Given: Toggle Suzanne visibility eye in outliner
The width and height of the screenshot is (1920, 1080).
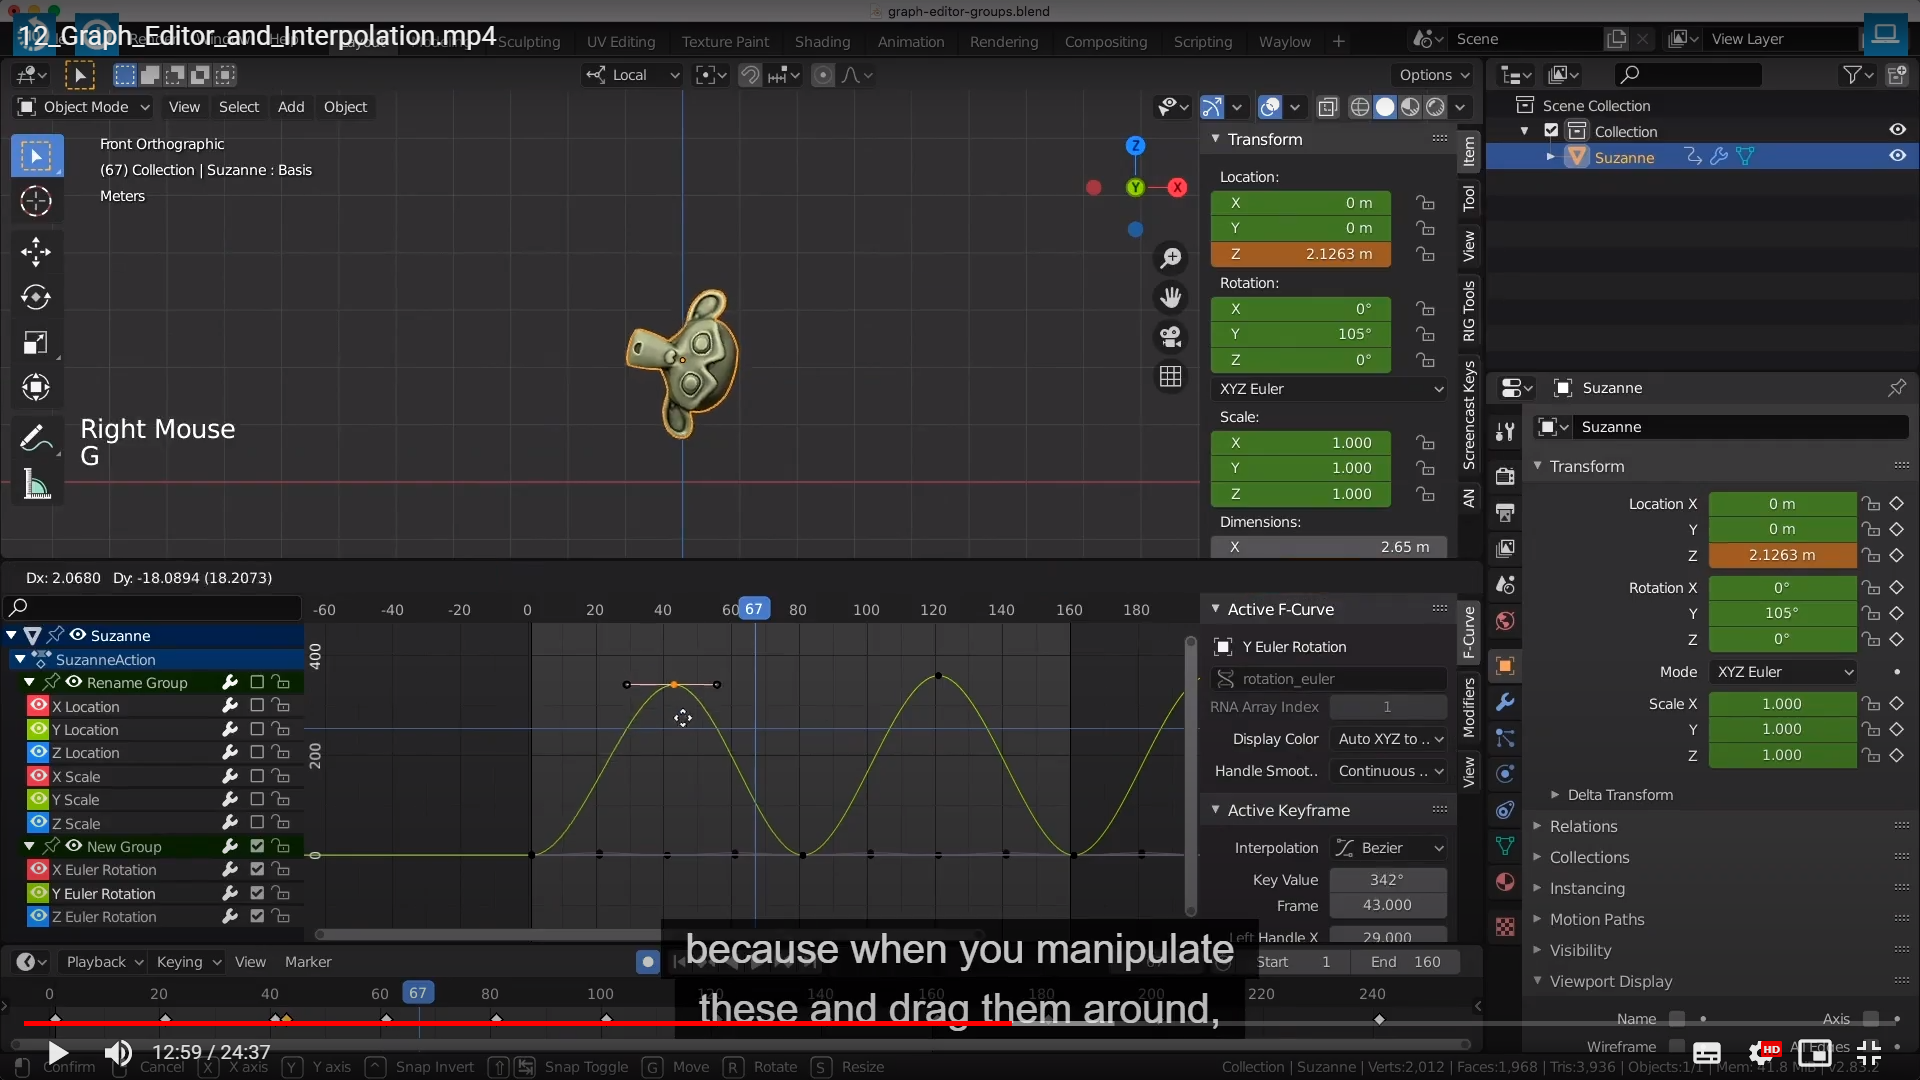Looking at the screenshot, I should (1897, 156).
